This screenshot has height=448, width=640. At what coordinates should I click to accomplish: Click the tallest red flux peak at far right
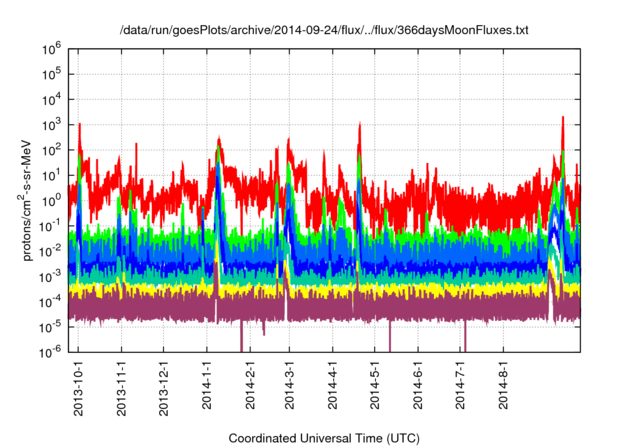[563, 120]
